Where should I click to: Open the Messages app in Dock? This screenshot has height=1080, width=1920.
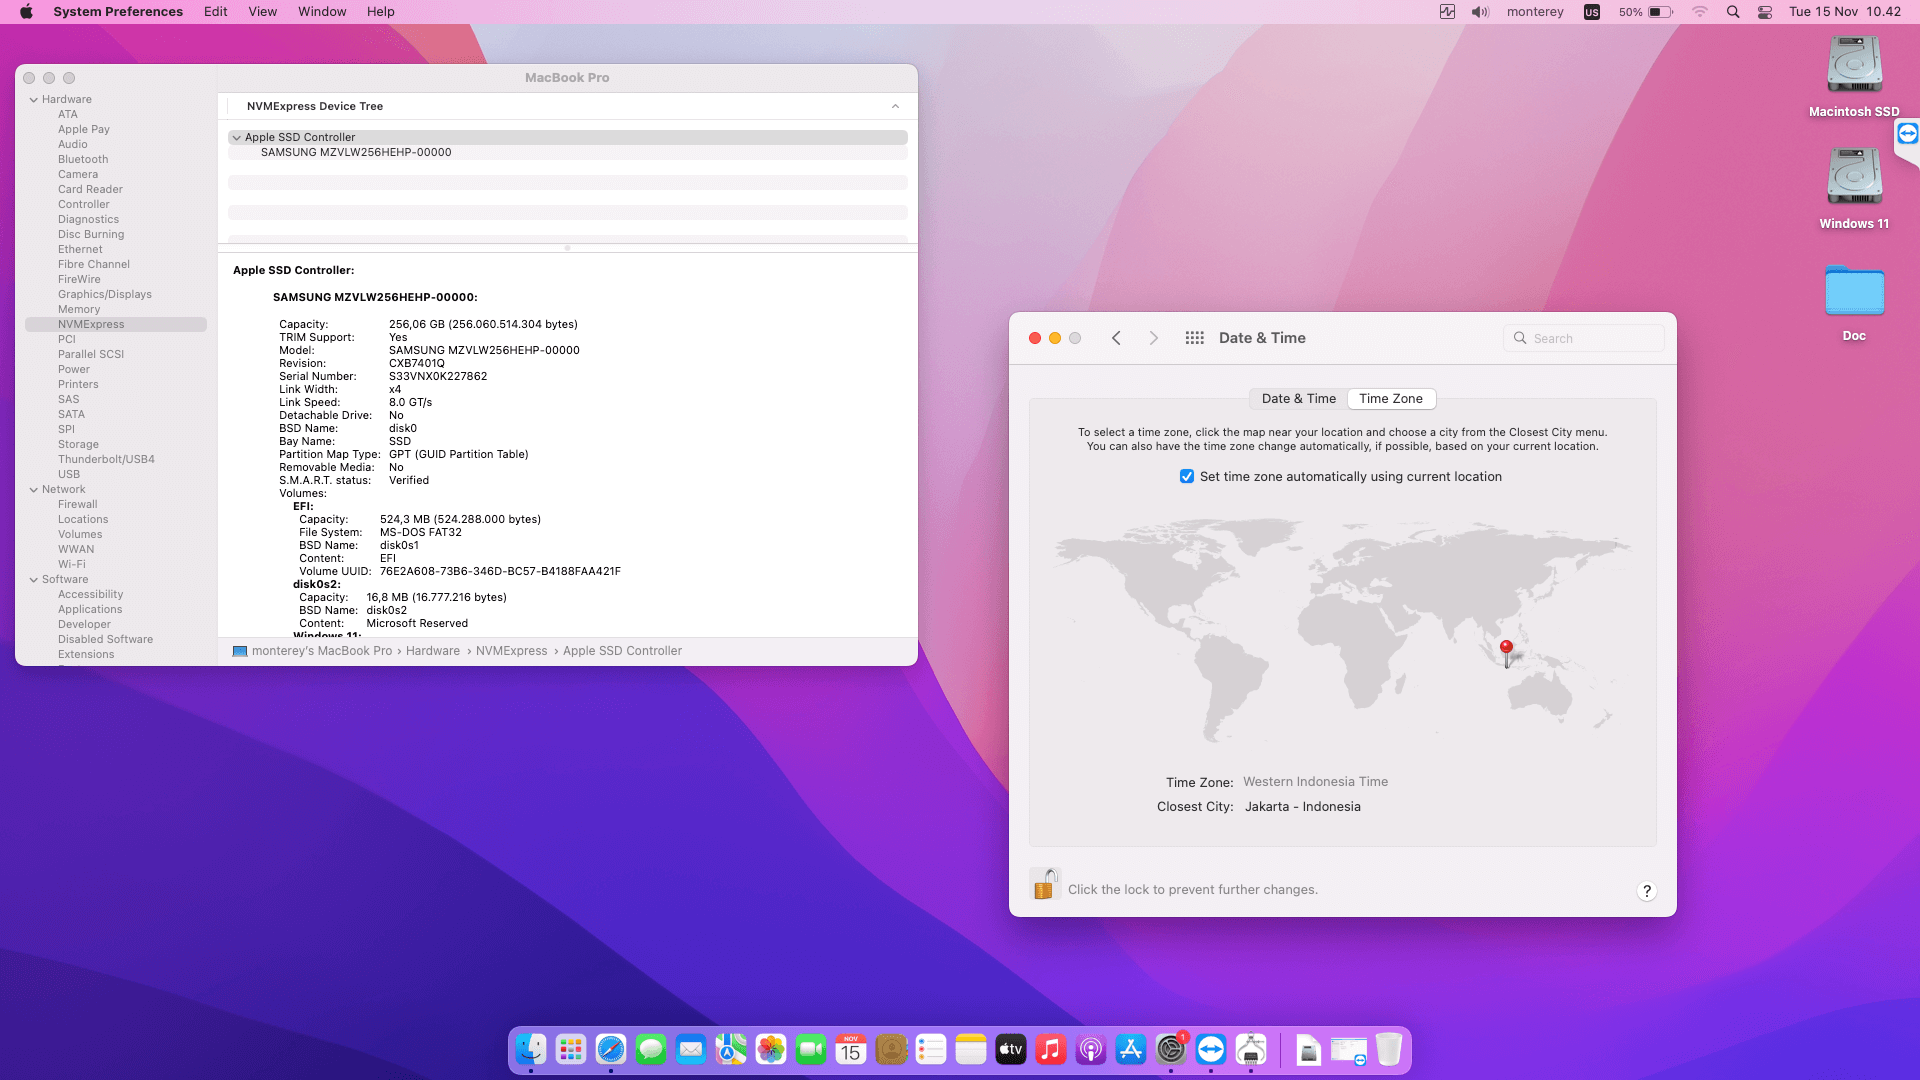[x=651, y=1049]
